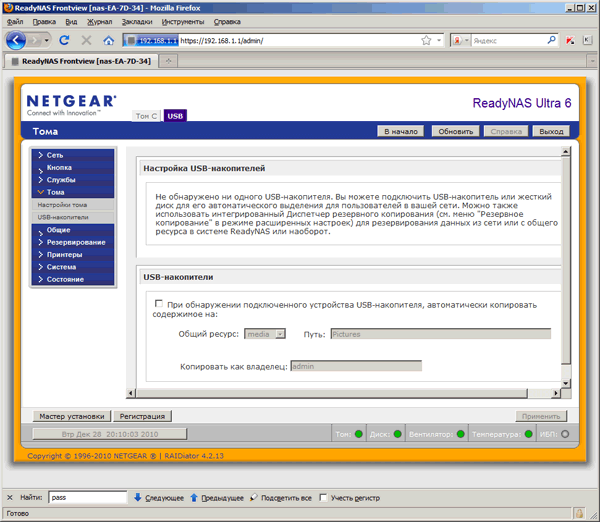Image resolution: width=600 pixels, height=522 pixels.
Task: Click the browser Back arrow button
Action: (16, 40)
